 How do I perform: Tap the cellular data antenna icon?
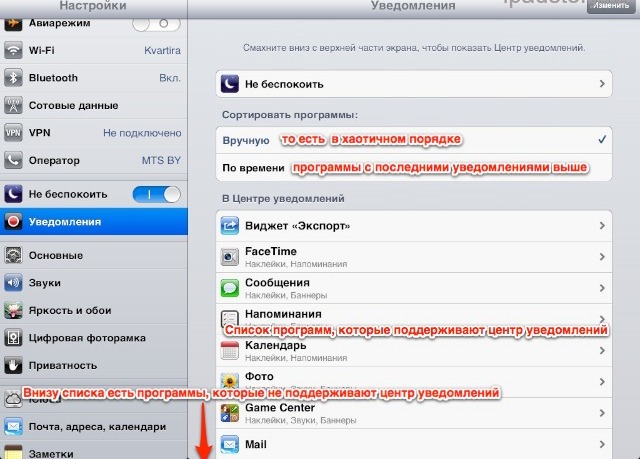tap(13, 105)
